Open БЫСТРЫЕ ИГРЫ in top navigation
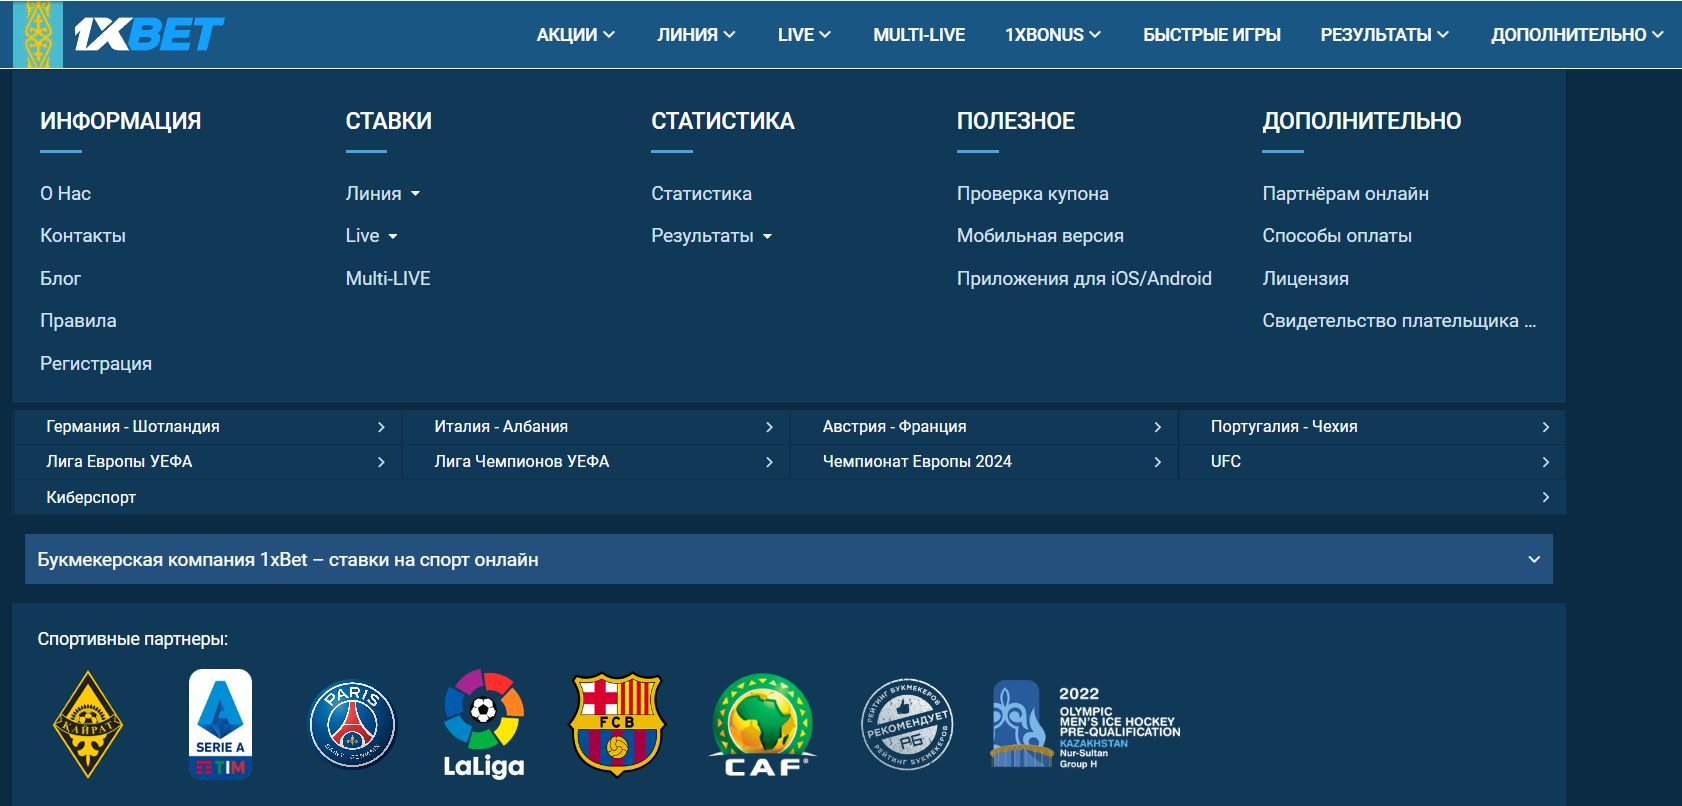The height and width of the screenshot is (806, 1682). click(x=1212, y=35)
